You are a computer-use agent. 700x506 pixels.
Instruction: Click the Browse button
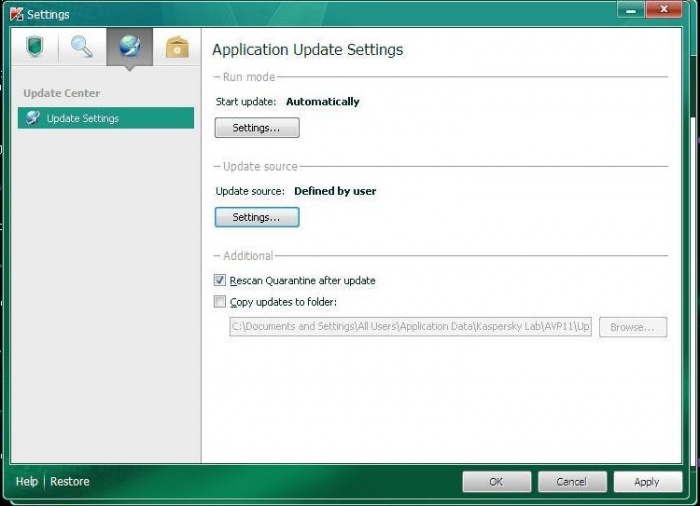[x=633, y=327]
